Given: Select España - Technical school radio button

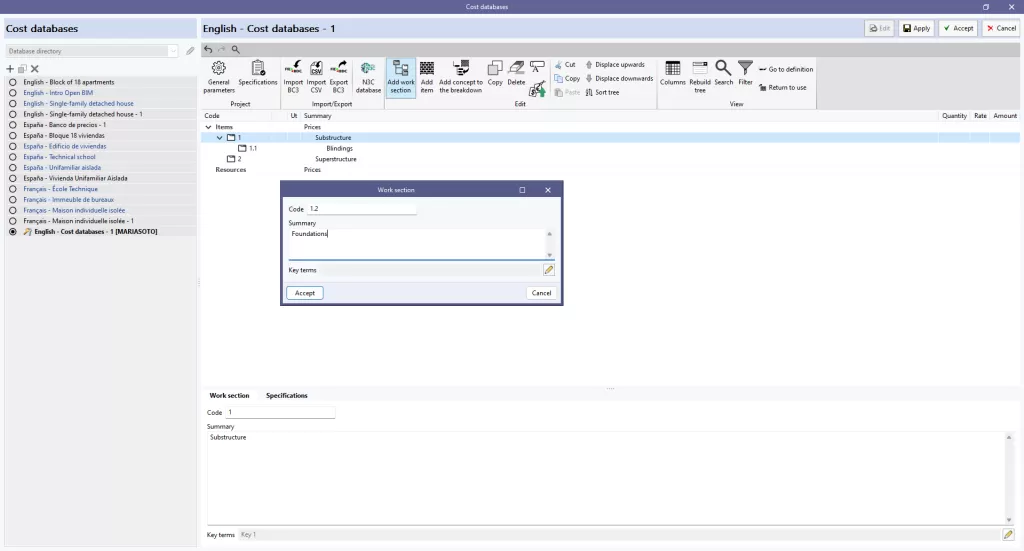Looking at the screenshot, I should coord(12,157).
